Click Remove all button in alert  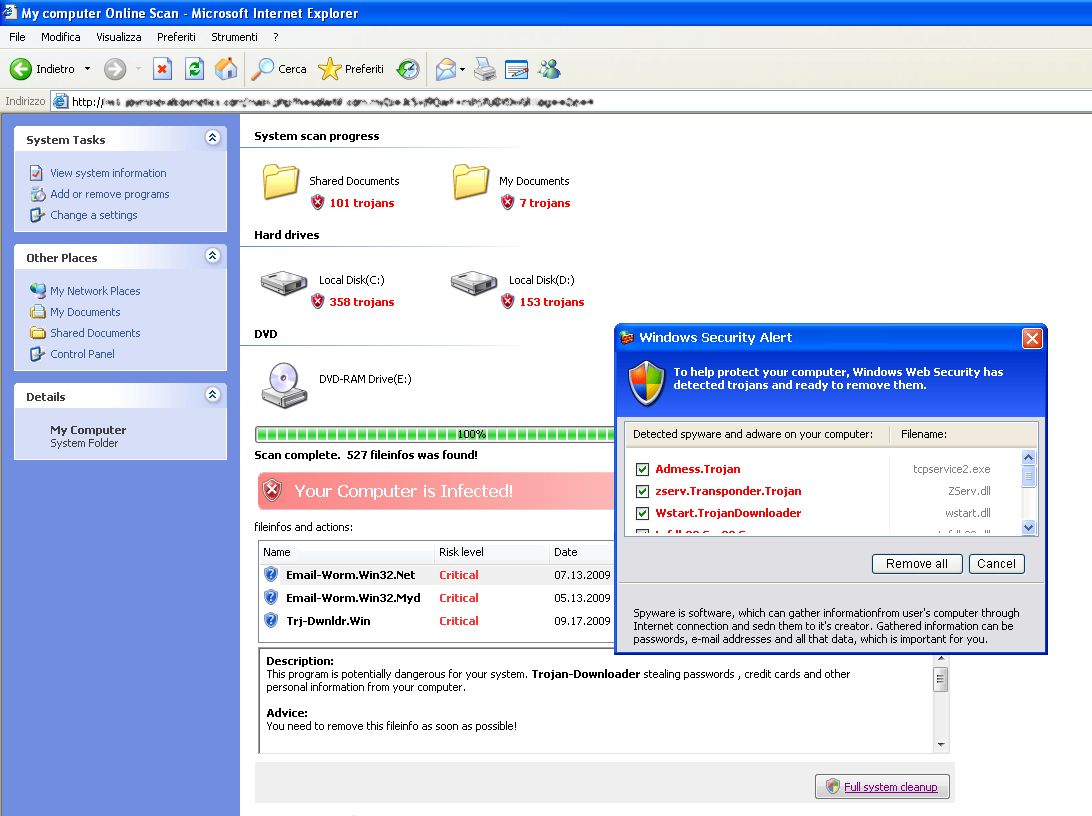(x=916, y=564)
